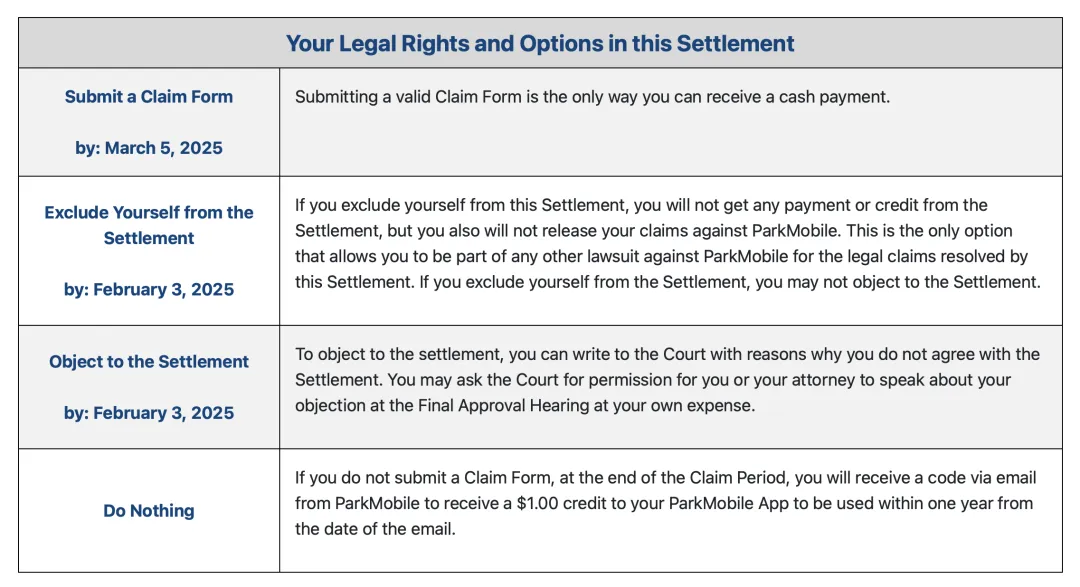1080x587 pixels.
Task: Select the "Do Nothing" option heading
Action: click(149, 511)
